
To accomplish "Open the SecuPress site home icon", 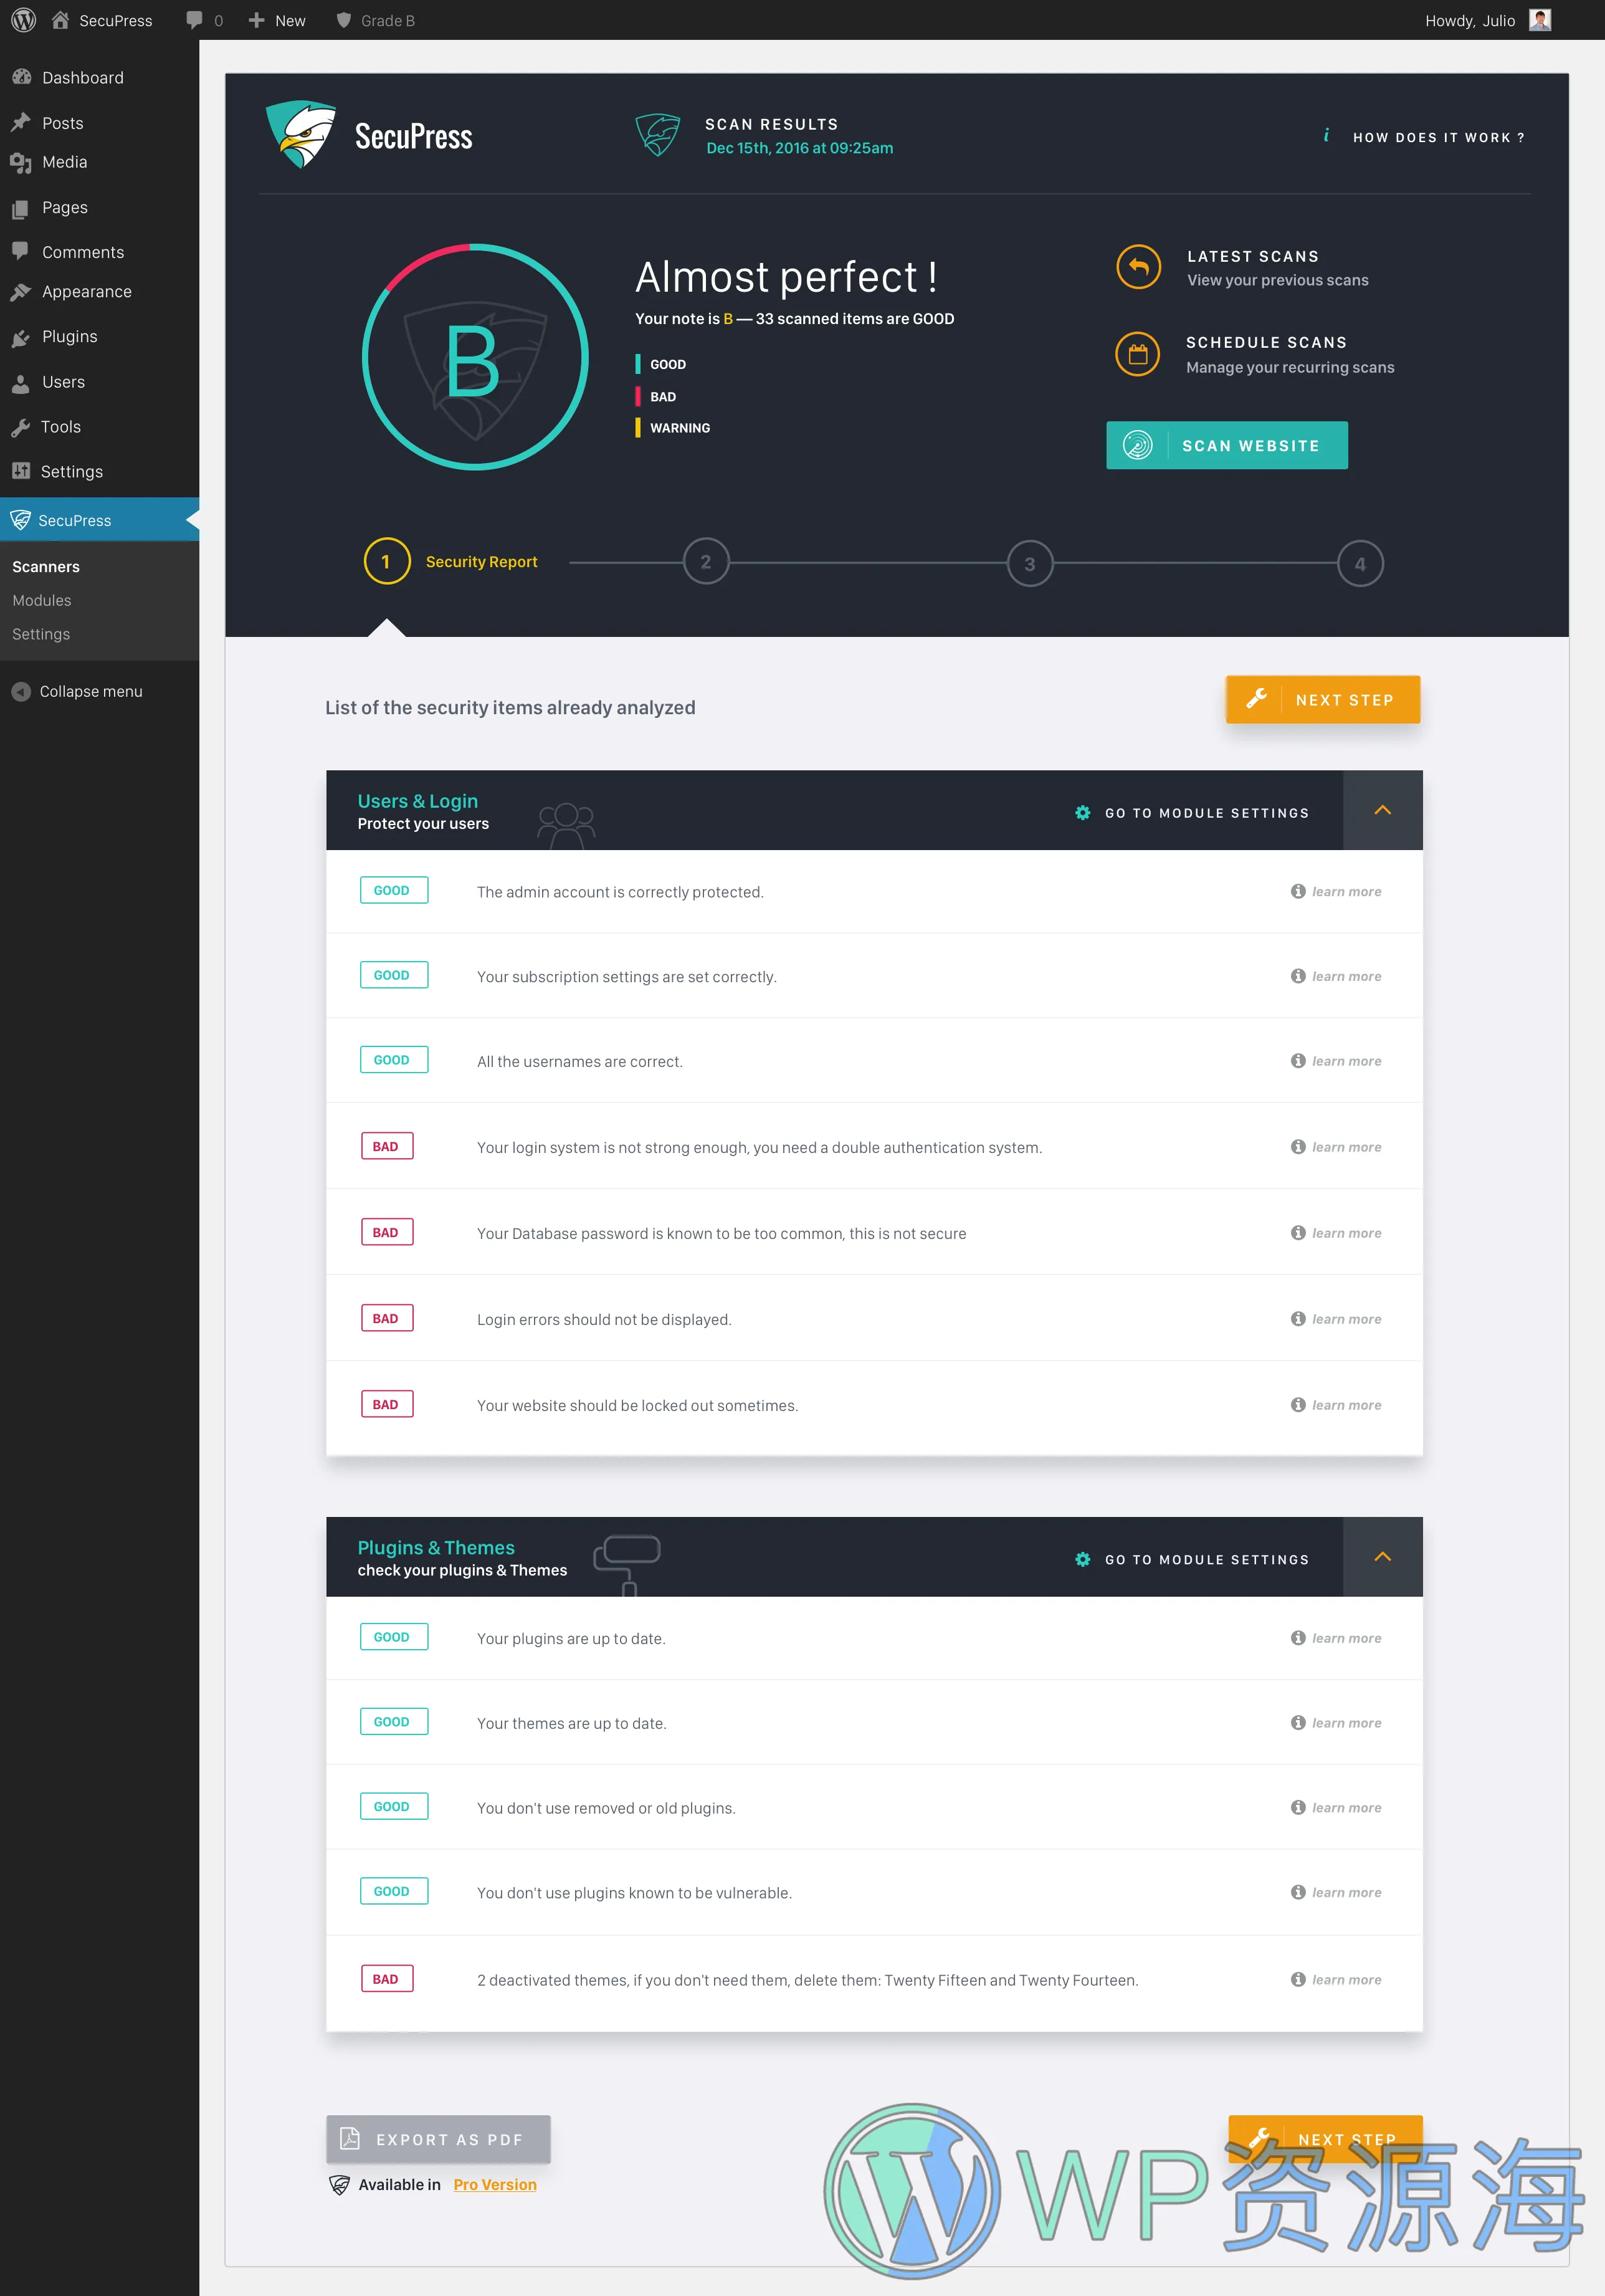I will (x=61, y=20).
